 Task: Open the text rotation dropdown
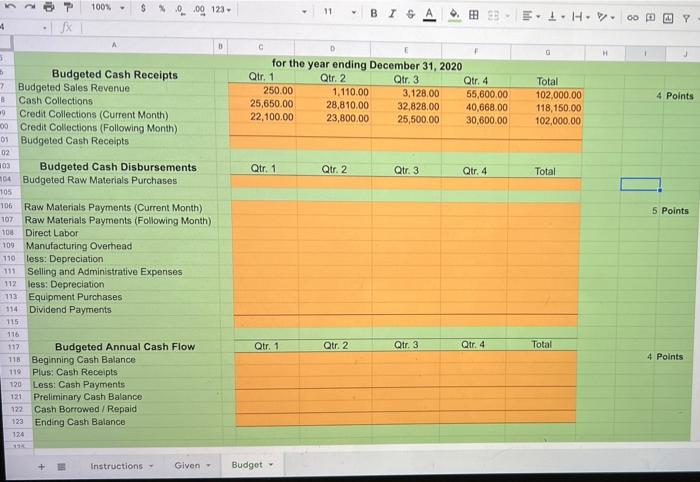coord(606,17)
